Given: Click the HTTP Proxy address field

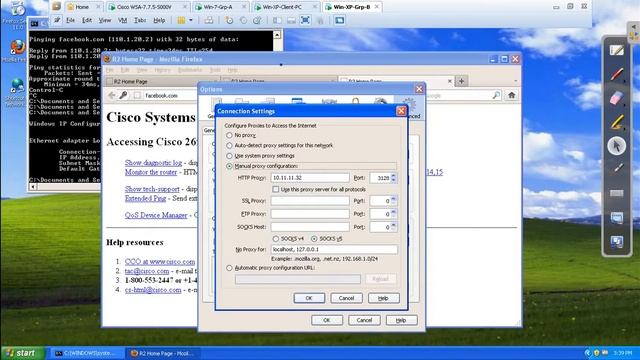Looking at the screenshot, I should [x=310, y=178].
